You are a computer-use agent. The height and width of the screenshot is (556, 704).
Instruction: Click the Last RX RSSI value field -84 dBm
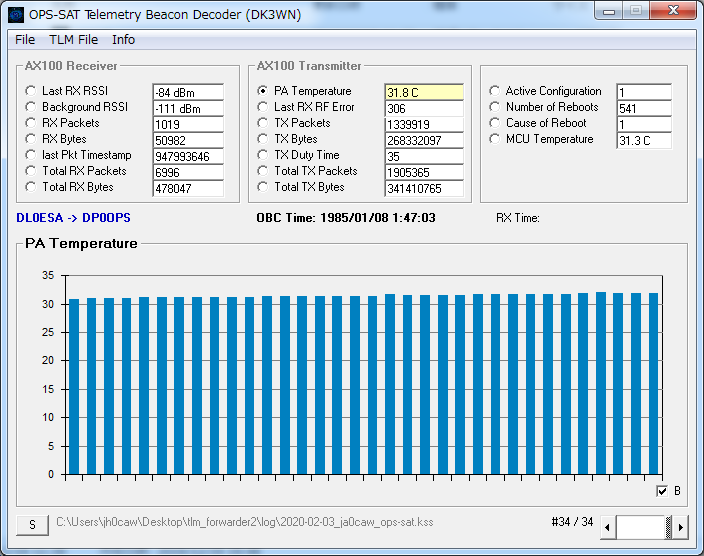188,92
